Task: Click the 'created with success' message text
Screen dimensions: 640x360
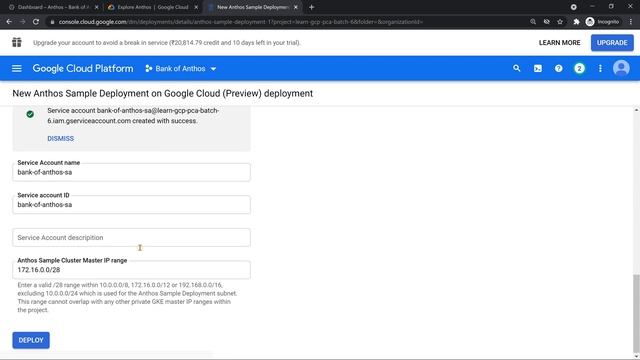Action: coord(133,116)
